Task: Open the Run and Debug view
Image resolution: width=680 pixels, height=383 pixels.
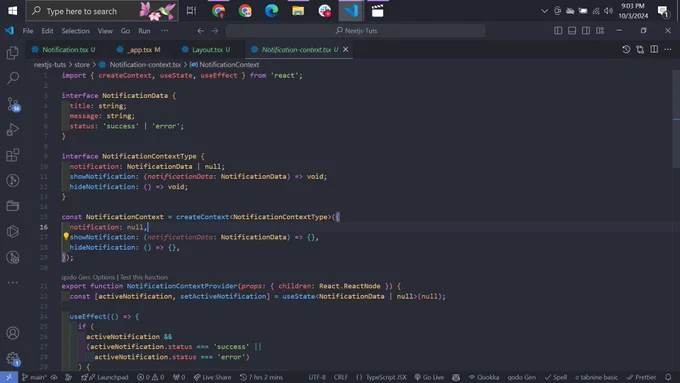Action: tap(13, 129)
